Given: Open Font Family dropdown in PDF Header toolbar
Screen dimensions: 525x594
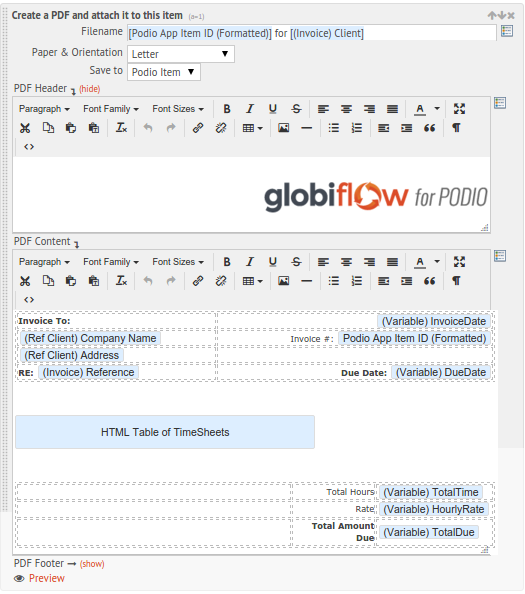Looking at the screenshot, I should tap(111, 109).
